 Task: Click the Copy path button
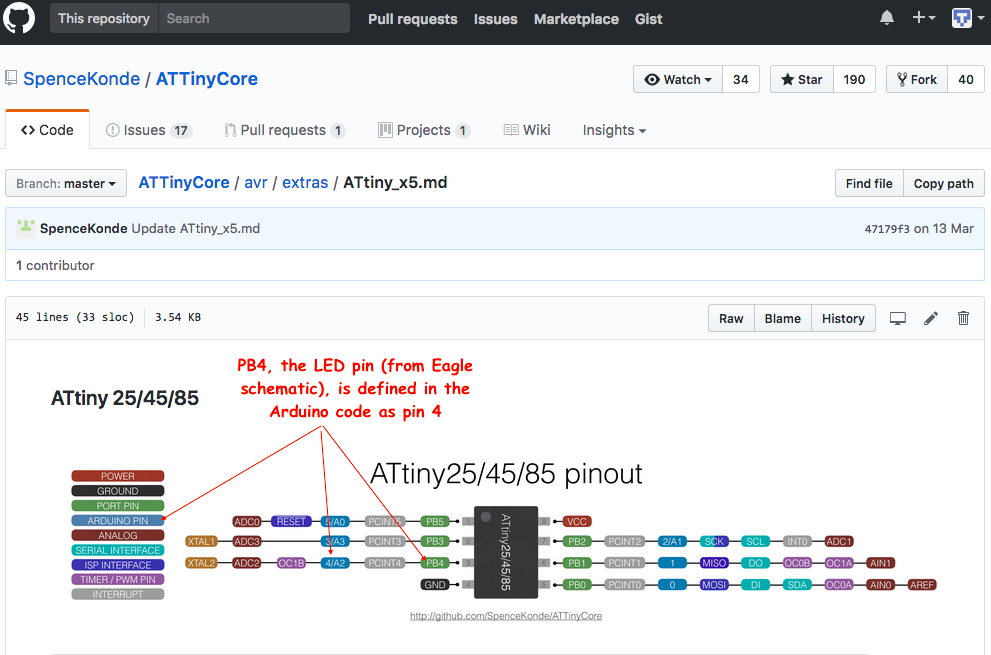pos(944,183)
